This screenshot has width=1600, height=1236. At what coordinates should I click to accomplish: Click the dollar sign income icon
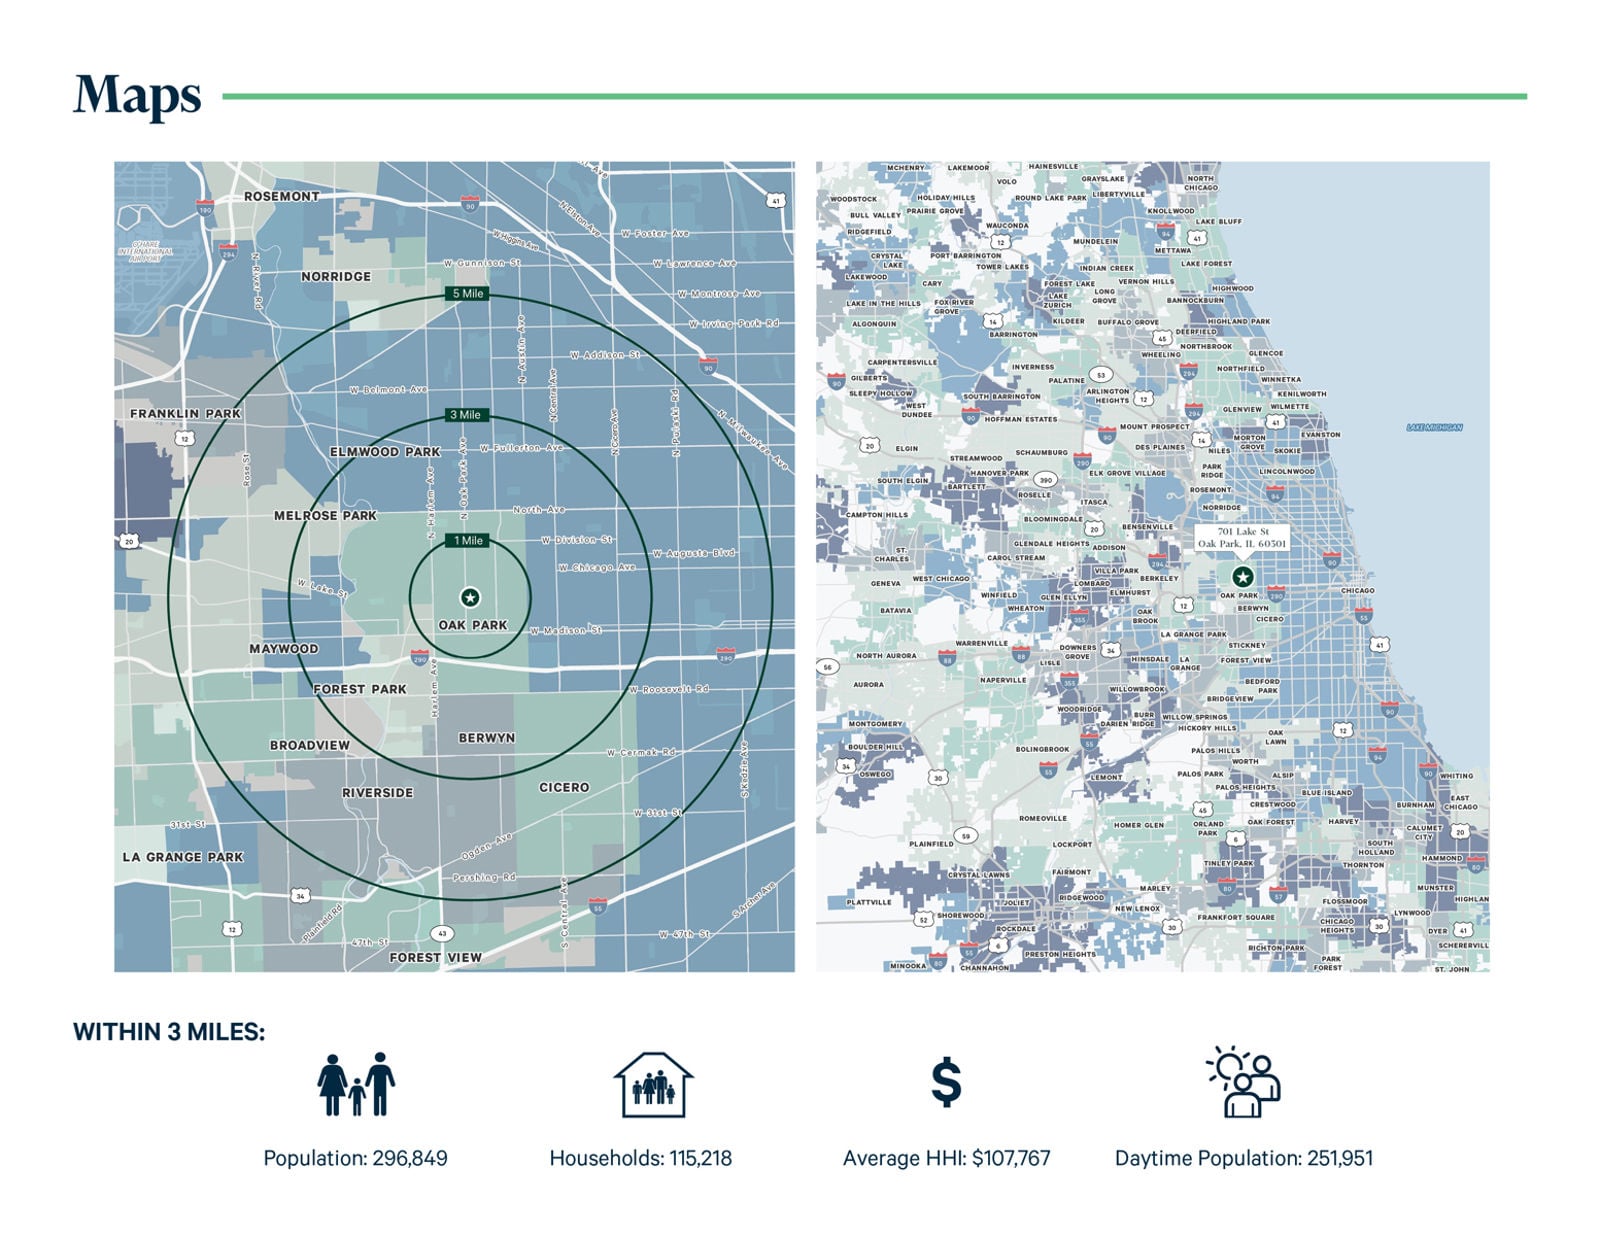coord(946,1083)
